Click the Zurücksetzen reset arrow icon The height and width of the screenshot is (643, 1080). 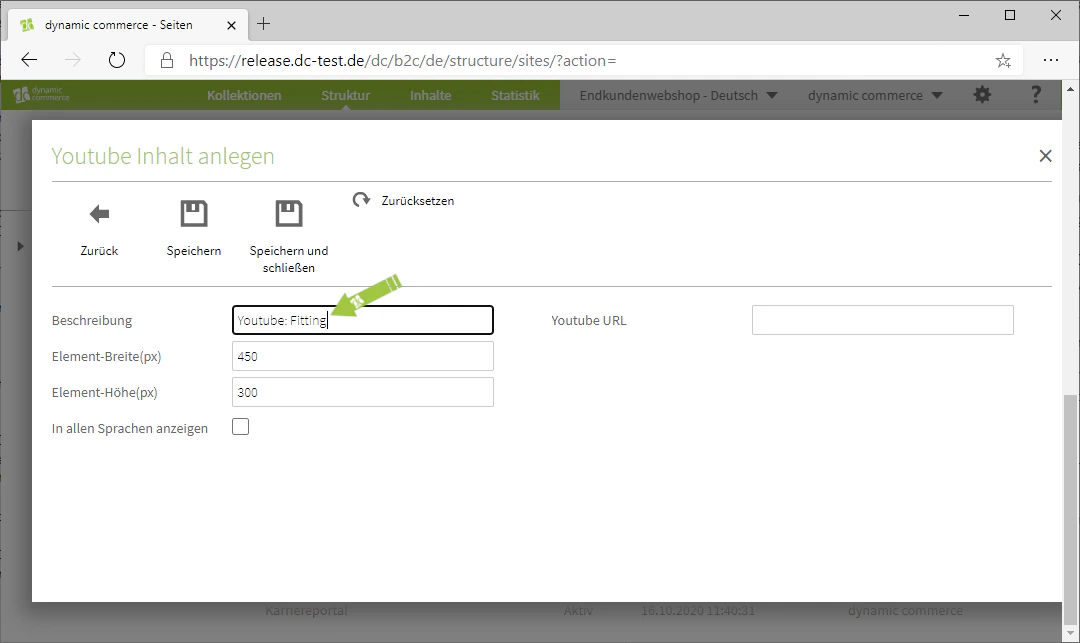click(362, 200)
